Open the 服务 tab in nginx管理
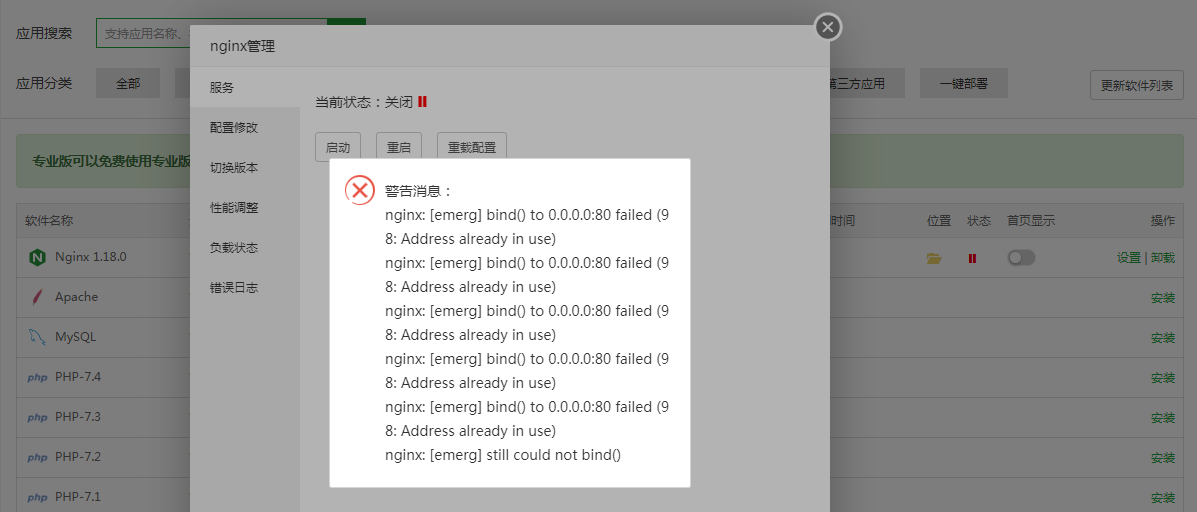The height and width of the screenshot is (512, 1197). tap(245, 88)
